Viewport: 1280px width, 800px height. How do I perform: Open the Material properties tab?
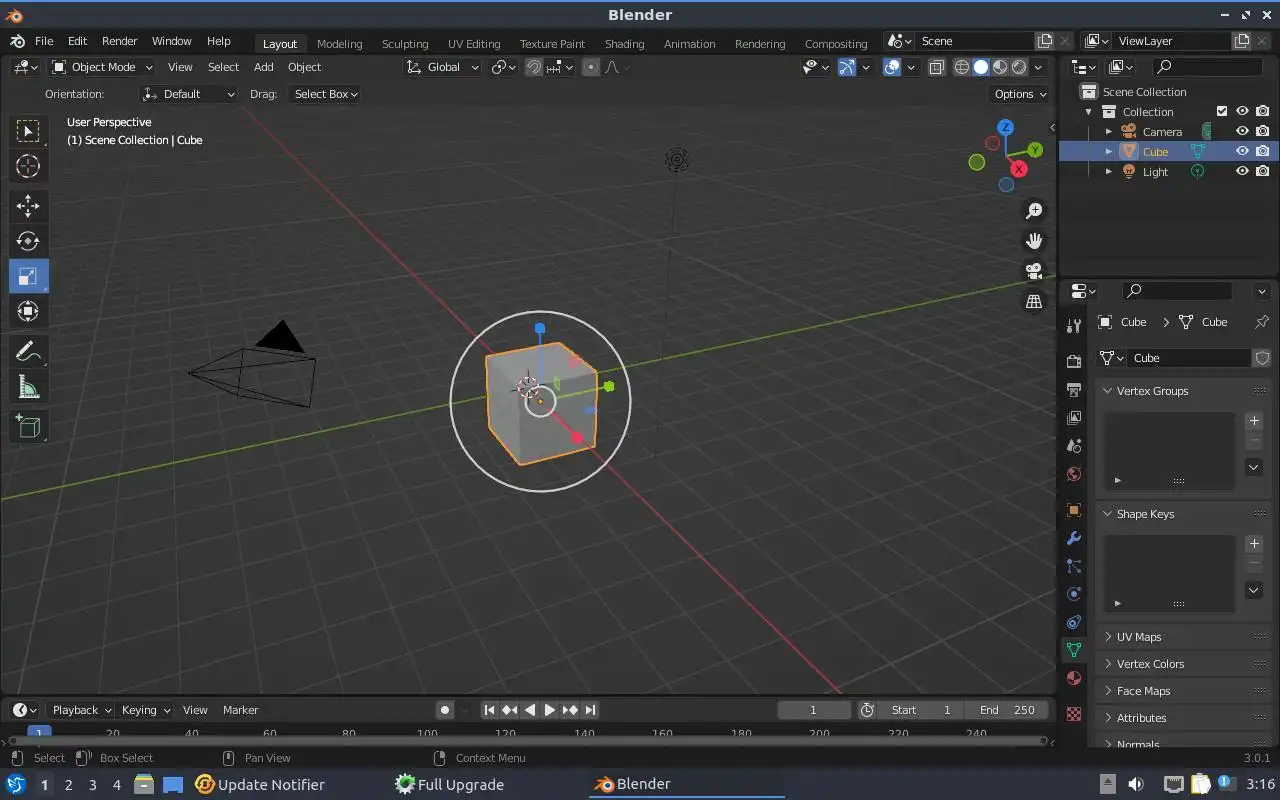(1074, 678)
